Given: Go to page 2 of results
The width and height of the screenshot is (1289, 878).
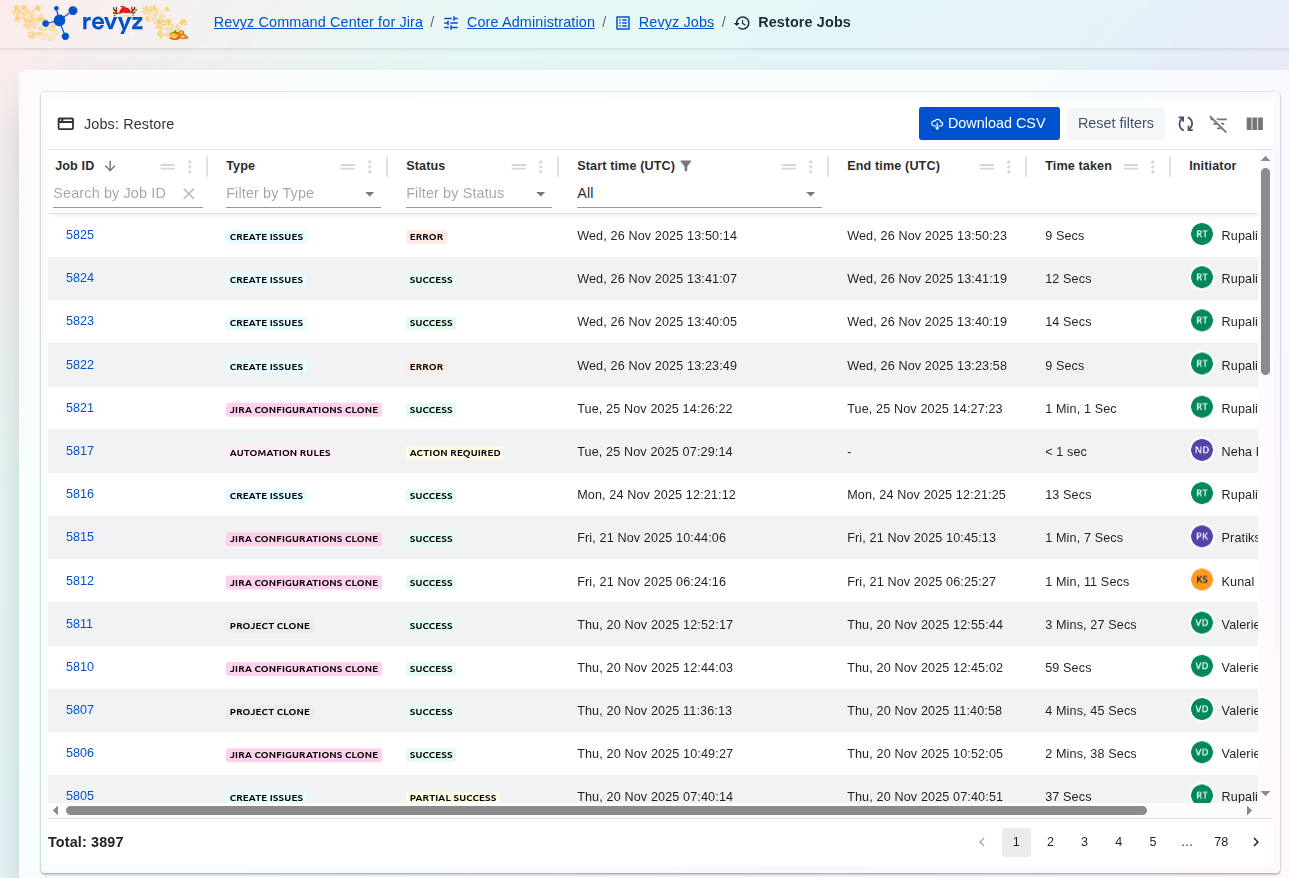Looking at the screenshot, I should point(1050,842).
